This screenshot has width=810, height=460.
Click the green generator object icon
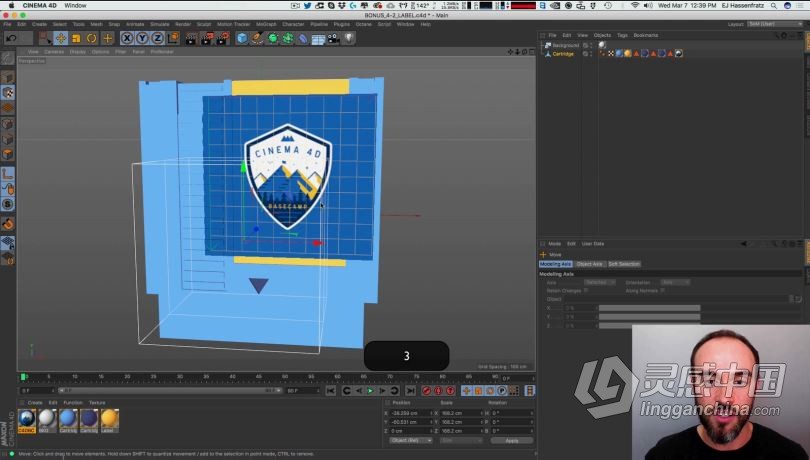coord(273,39)
